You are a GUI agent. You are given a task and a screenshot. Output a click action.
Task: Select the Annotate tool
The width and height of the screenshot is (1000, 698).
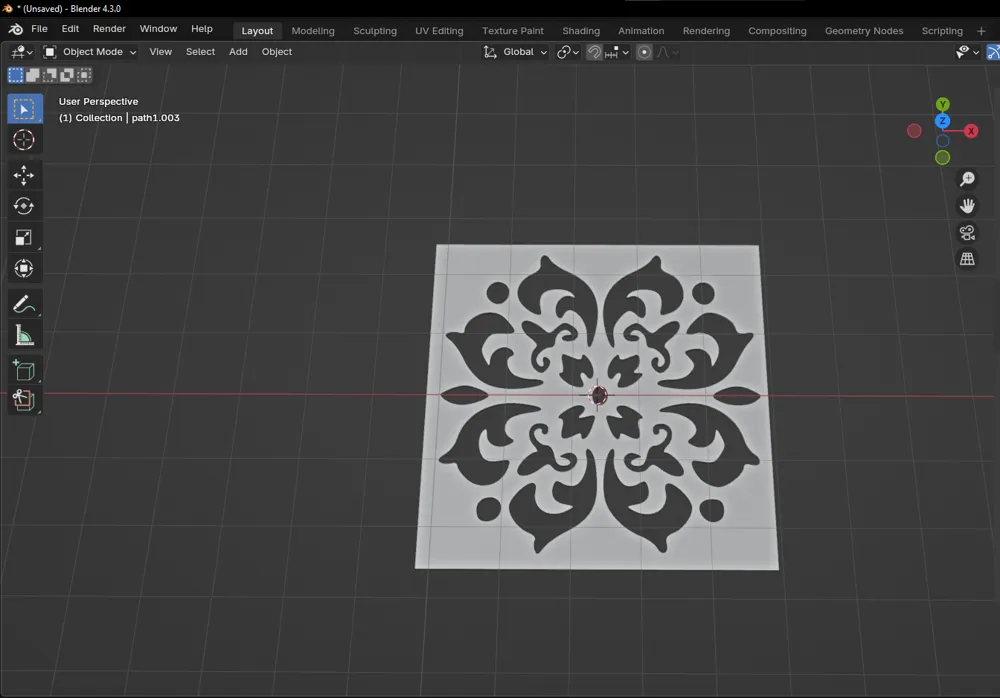24,304
